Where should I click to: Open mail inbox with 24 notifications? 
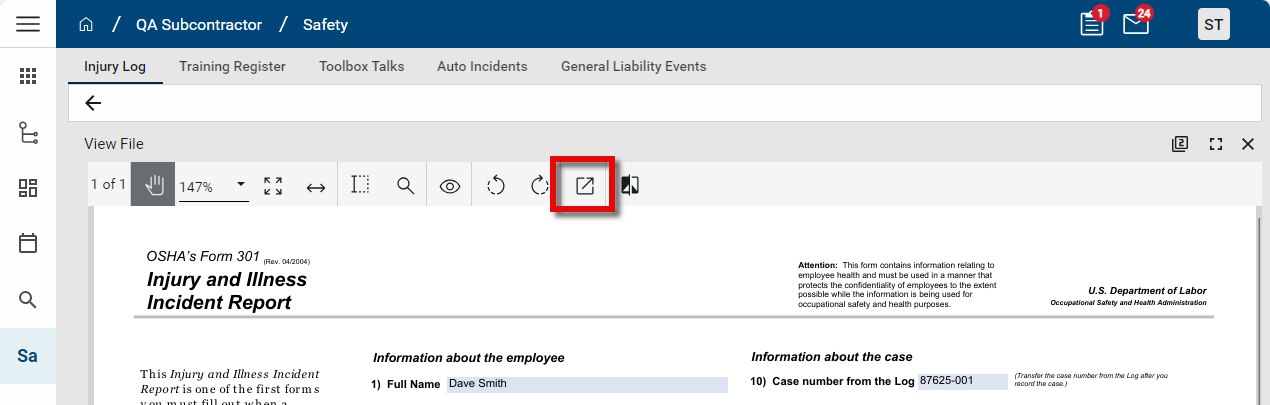coord(1136,24)
